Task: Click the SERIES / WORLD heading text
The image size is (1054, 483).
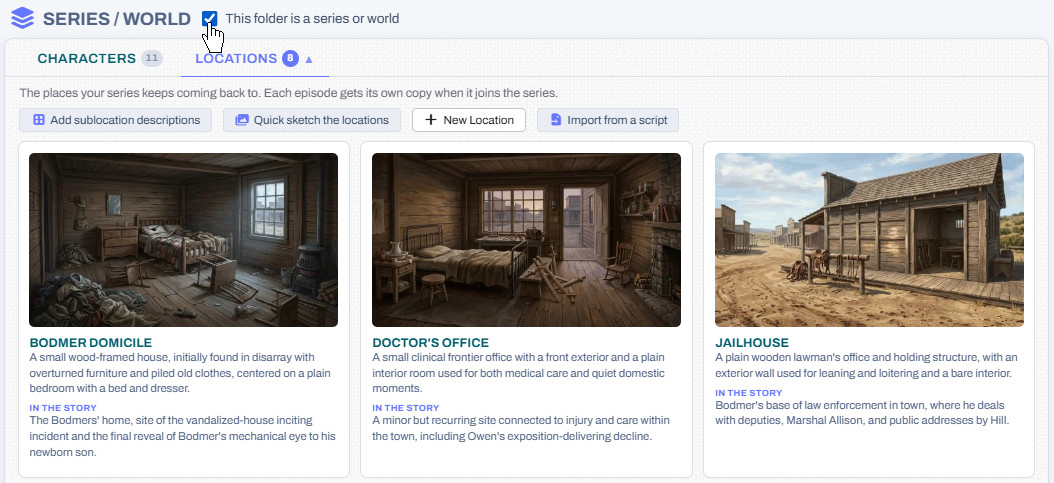Action: click(x=117, y=19)
